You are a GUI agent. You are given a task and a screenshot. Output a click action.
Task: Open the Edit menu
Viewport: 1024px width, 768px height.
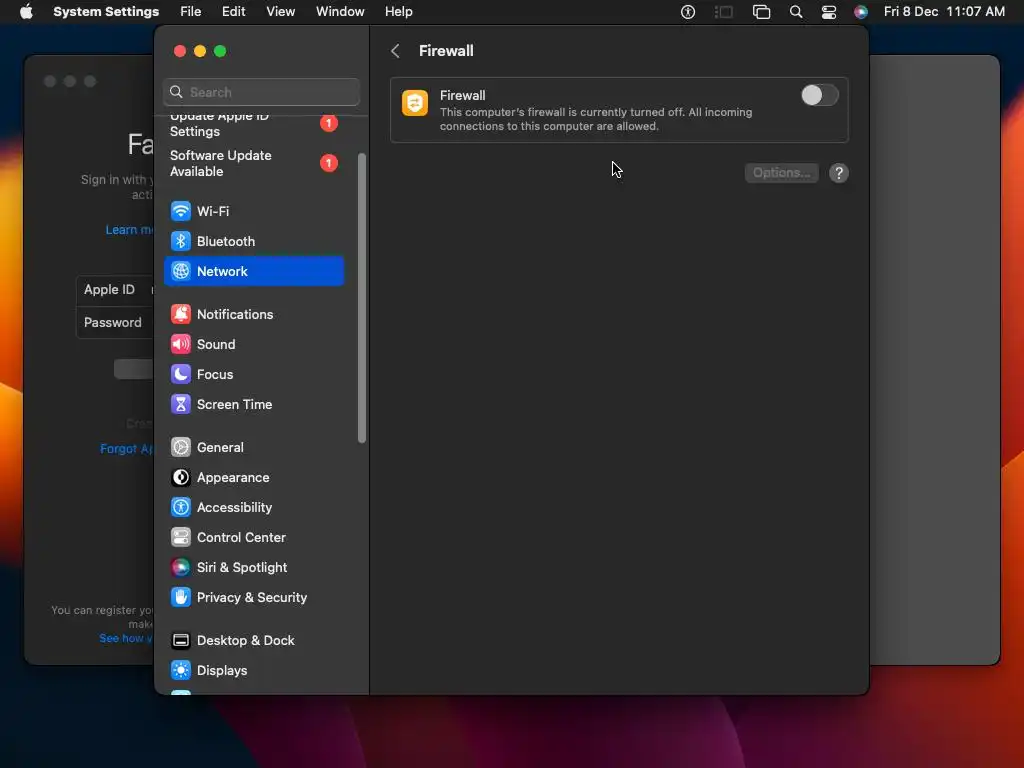(x=233, y=12)
